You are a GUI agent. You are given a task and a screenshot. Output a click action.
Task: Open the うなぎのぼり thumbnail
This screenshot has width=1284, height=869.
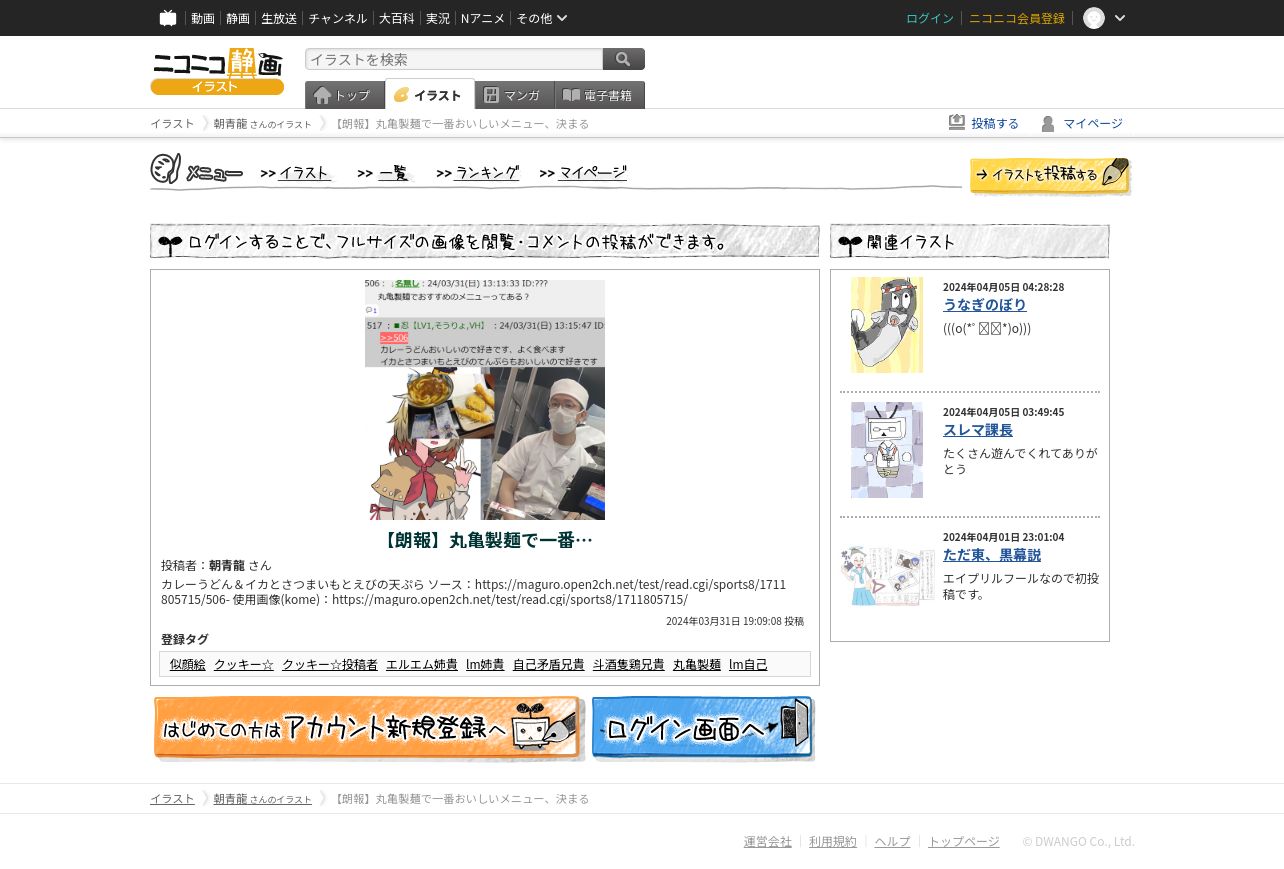(887, 325)
